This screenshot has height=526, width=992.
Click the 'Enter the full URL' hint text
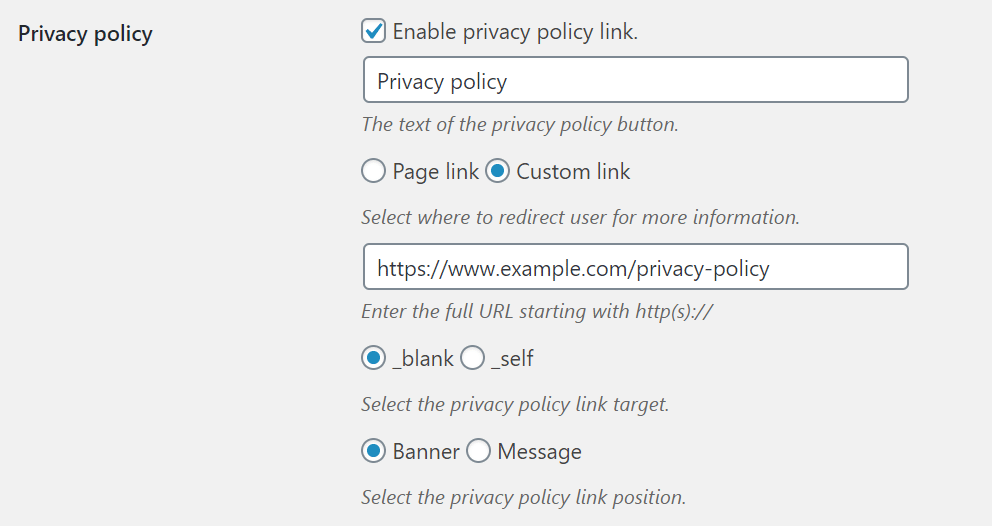[x=538, y=311]
